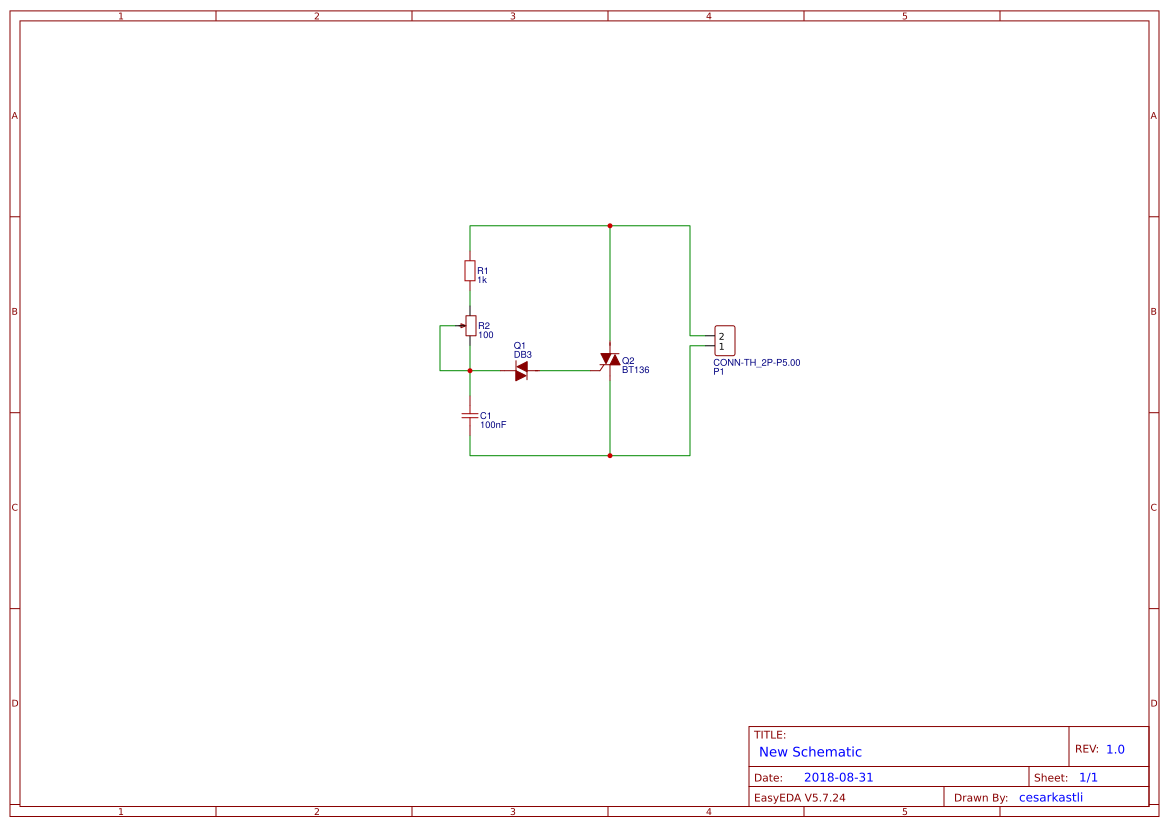Click the green wire connecting R1 to R2
Screen dimensions: 1169x827
click(470, 297)
